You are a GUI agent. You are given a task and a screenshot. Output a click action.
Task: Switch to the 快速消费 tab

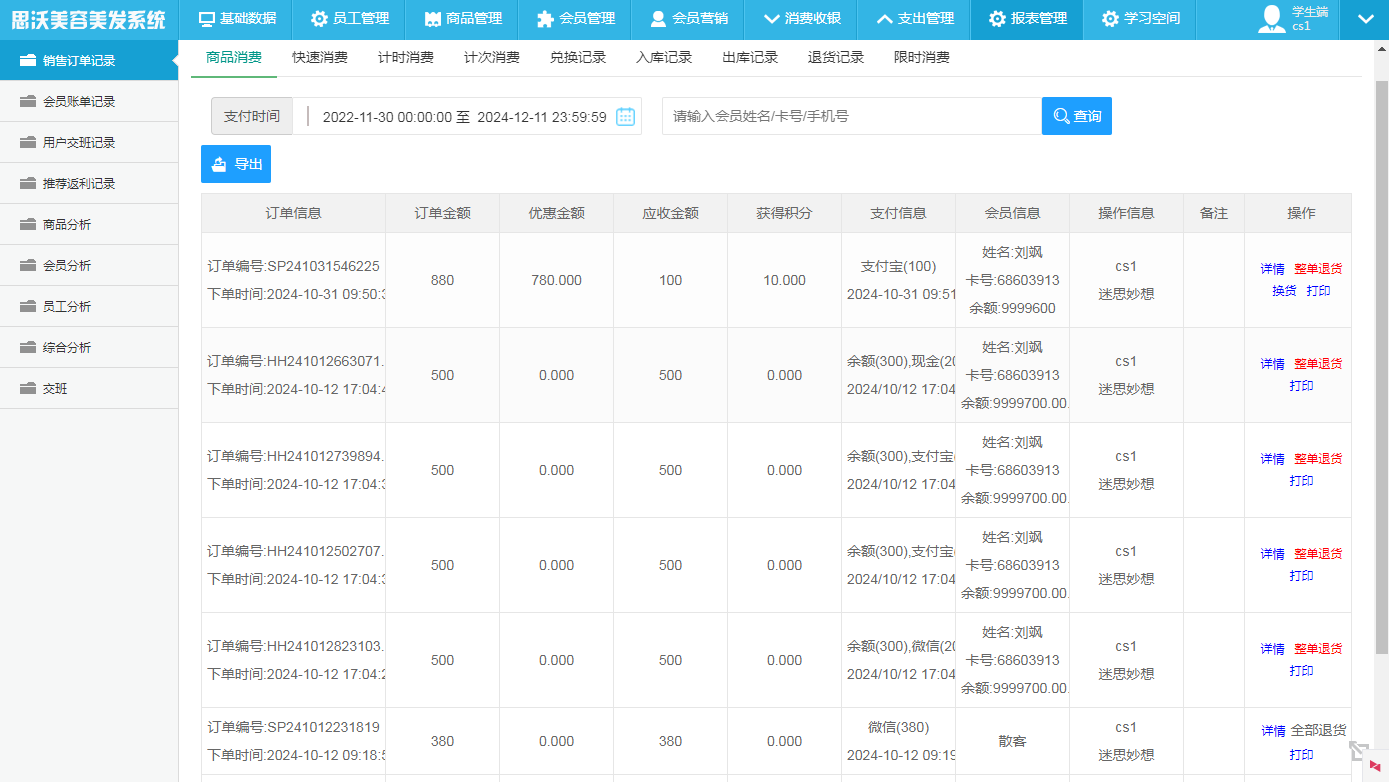320,58
